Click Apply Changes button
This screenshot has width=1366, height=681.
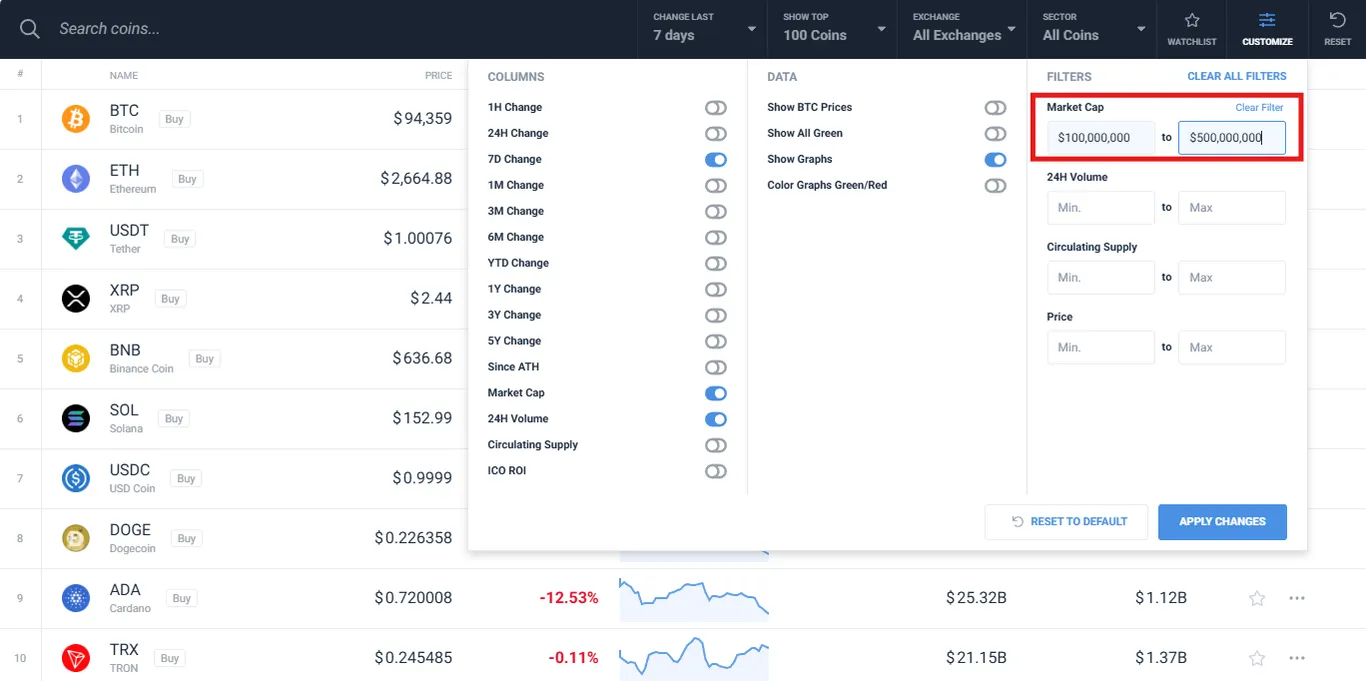pyautogui.click(x=1222, y=522)
